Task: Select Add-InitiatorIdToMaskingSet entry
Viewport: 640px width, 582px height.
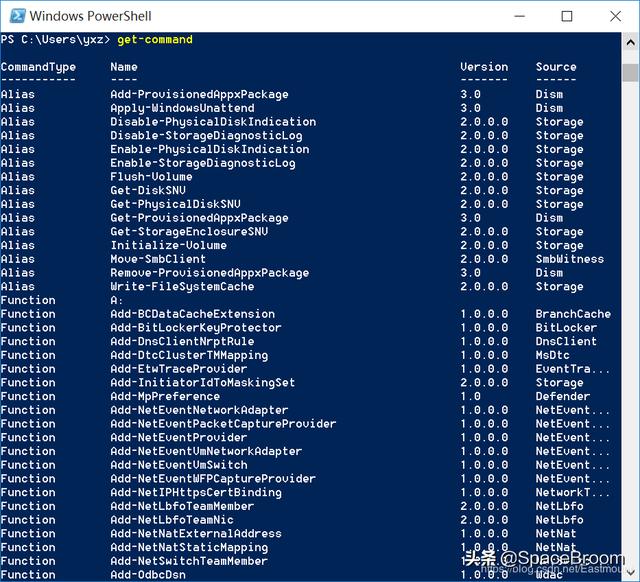Action: click(x=202, y=382)
